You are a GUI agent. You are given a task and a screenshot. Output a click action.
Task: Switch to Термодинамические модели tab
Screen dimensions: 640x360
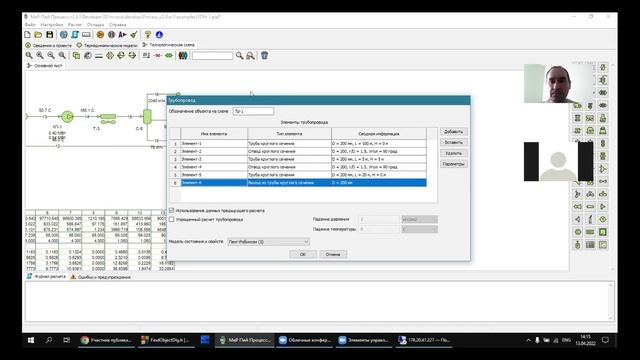click(107, 45)
